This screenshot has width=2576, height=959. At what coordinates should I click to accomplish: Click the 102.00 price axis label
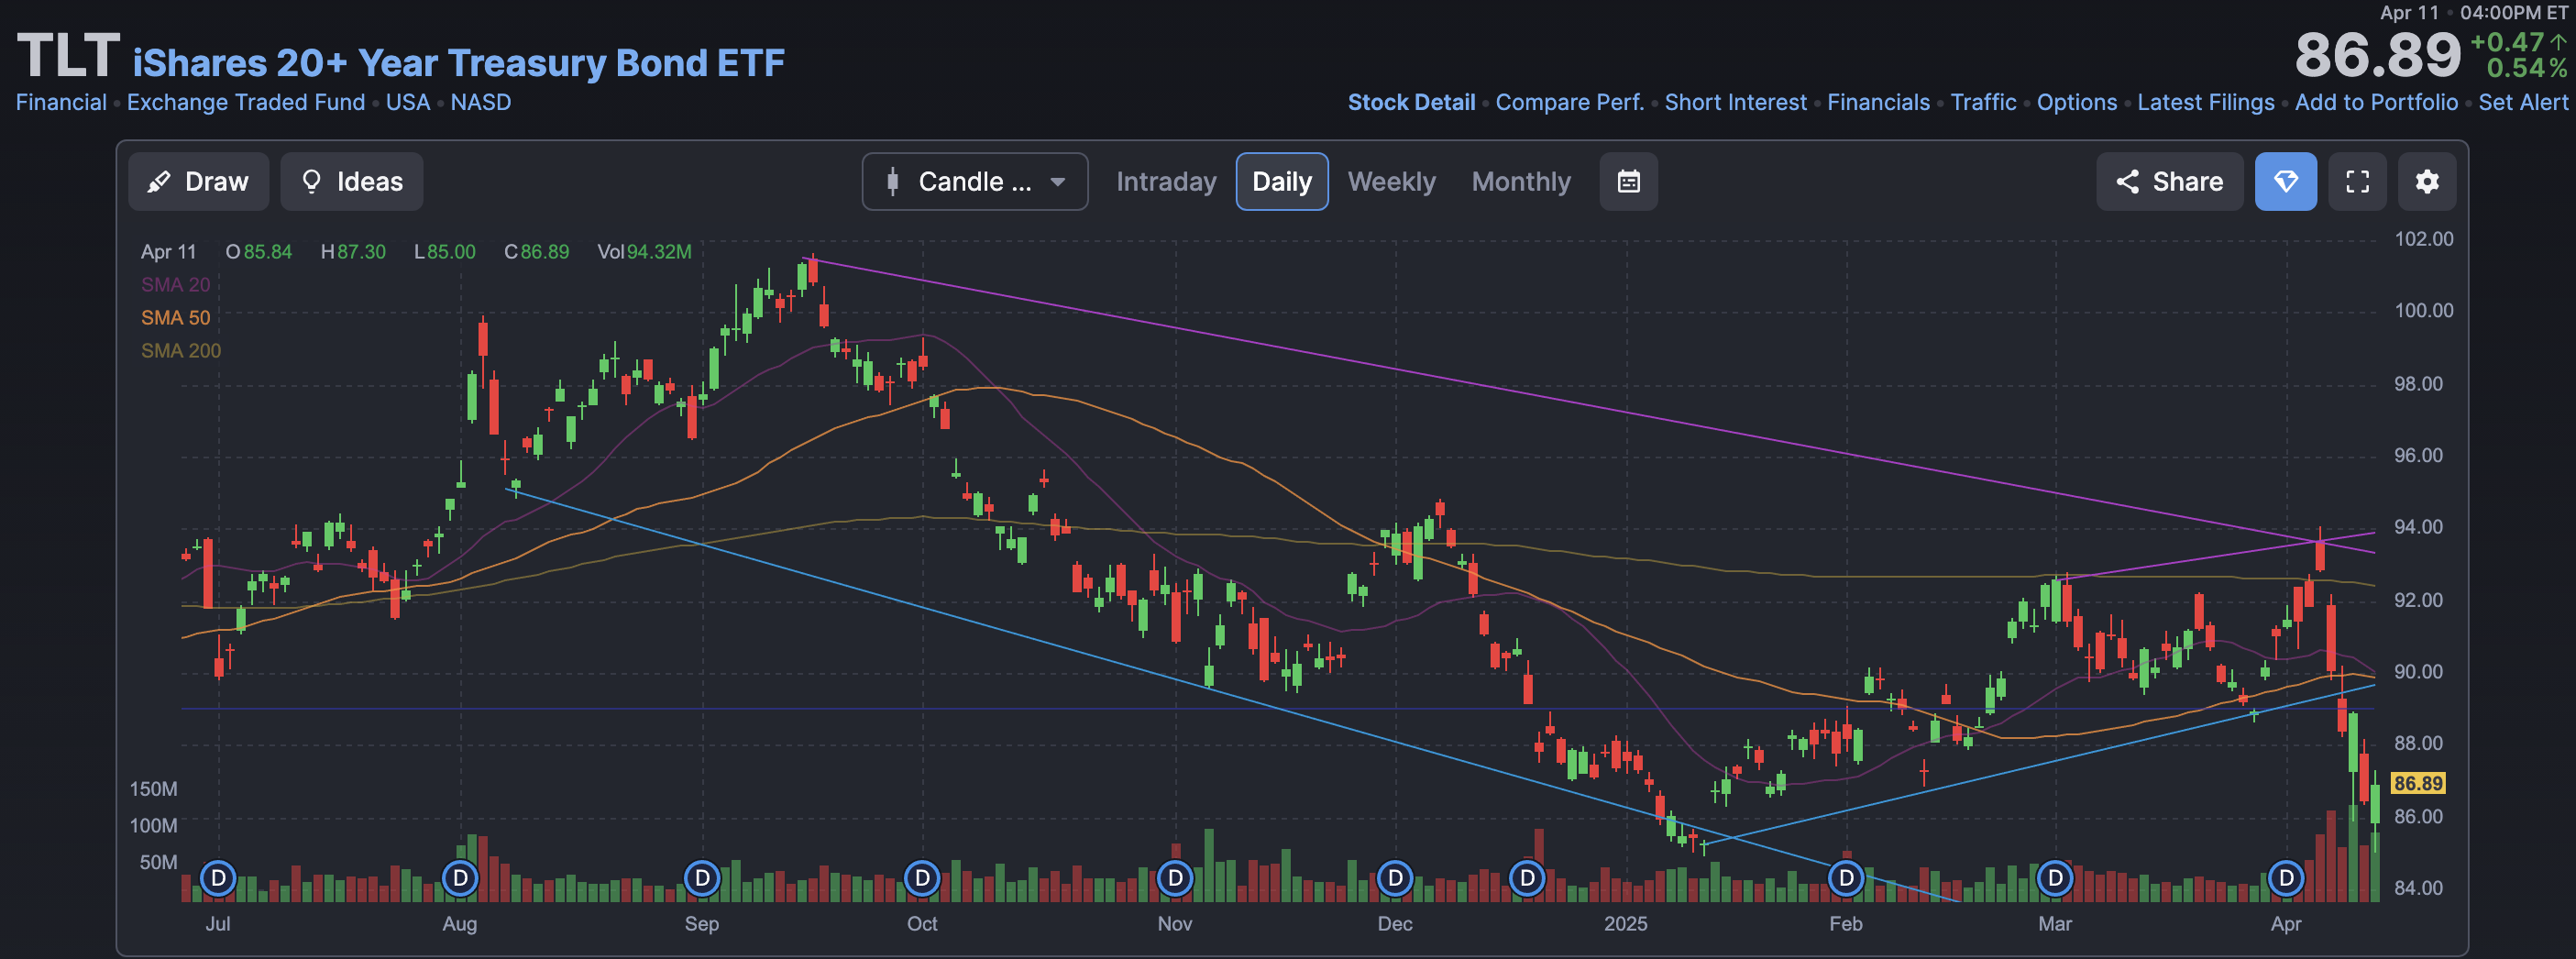point(2423,239)
